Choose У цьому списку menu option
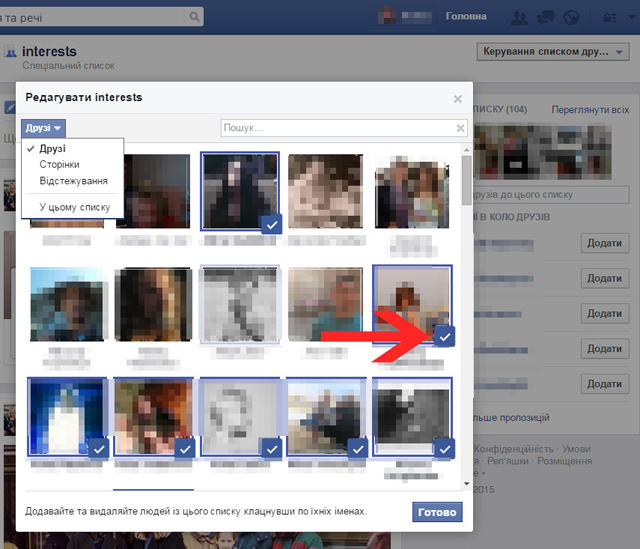 tap(74, 207)
